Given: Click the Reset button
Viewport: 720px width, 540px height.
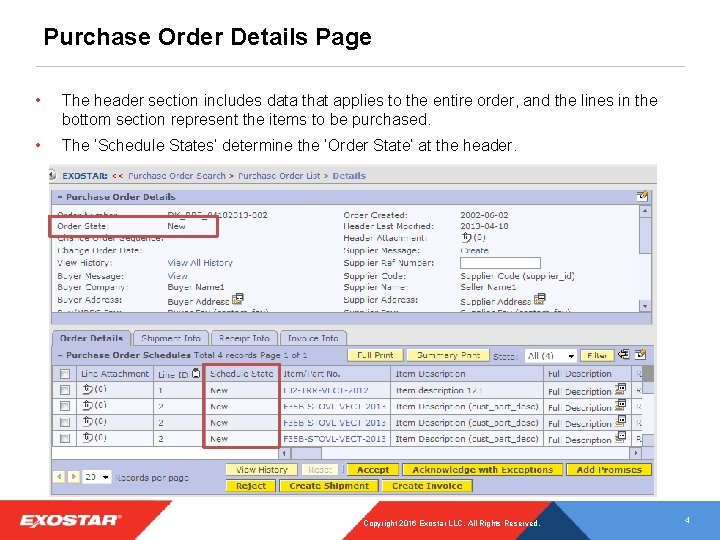Looking at the screenshot, I should [x=320, y=470].
